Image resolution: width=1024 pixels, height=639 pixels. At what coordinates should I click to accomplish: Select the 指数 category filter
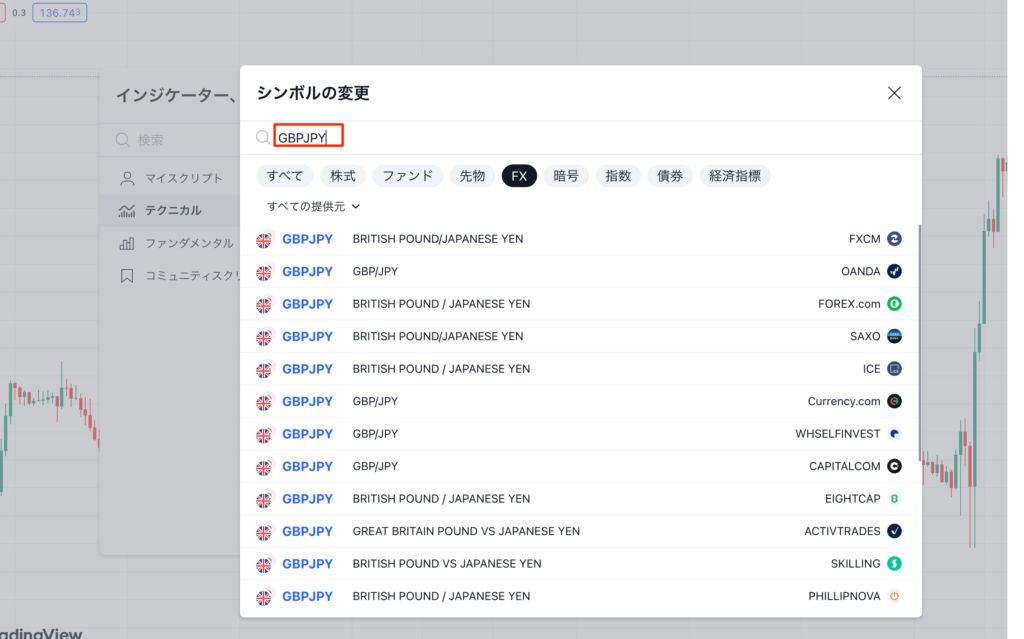pyautogui.click(x=618, y=176)
